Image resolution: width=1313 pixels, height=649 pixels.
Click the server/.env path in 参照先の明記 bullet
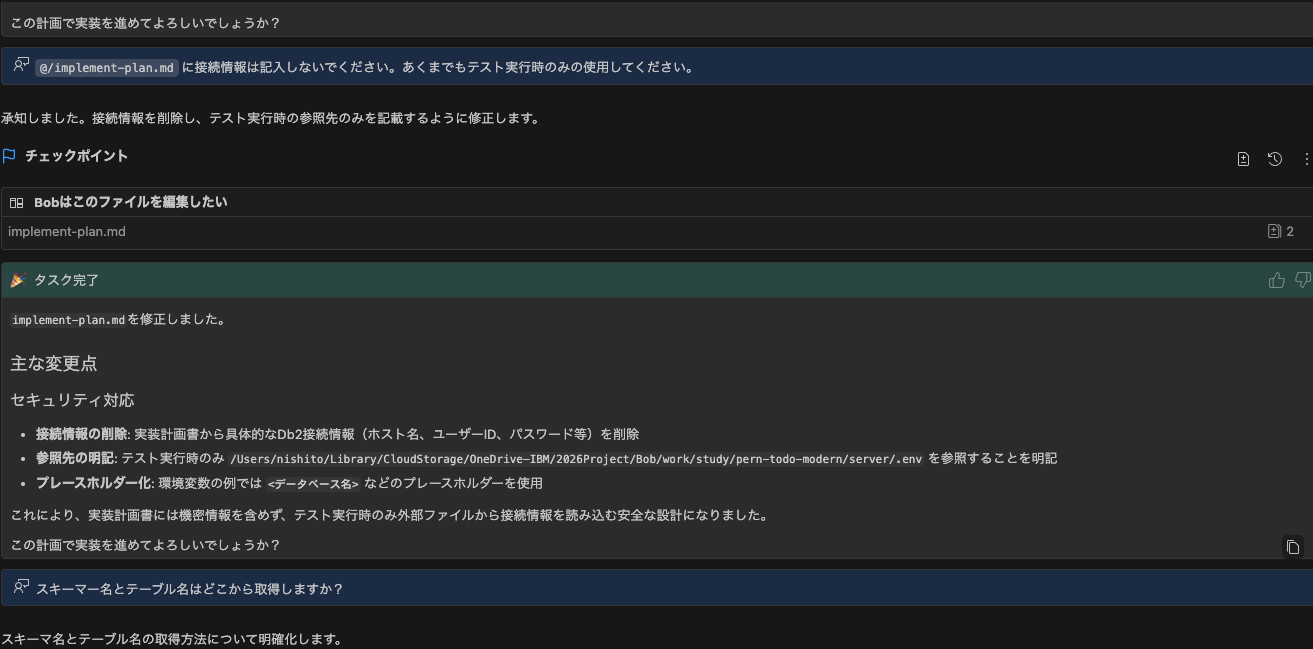tap(575, 459)
